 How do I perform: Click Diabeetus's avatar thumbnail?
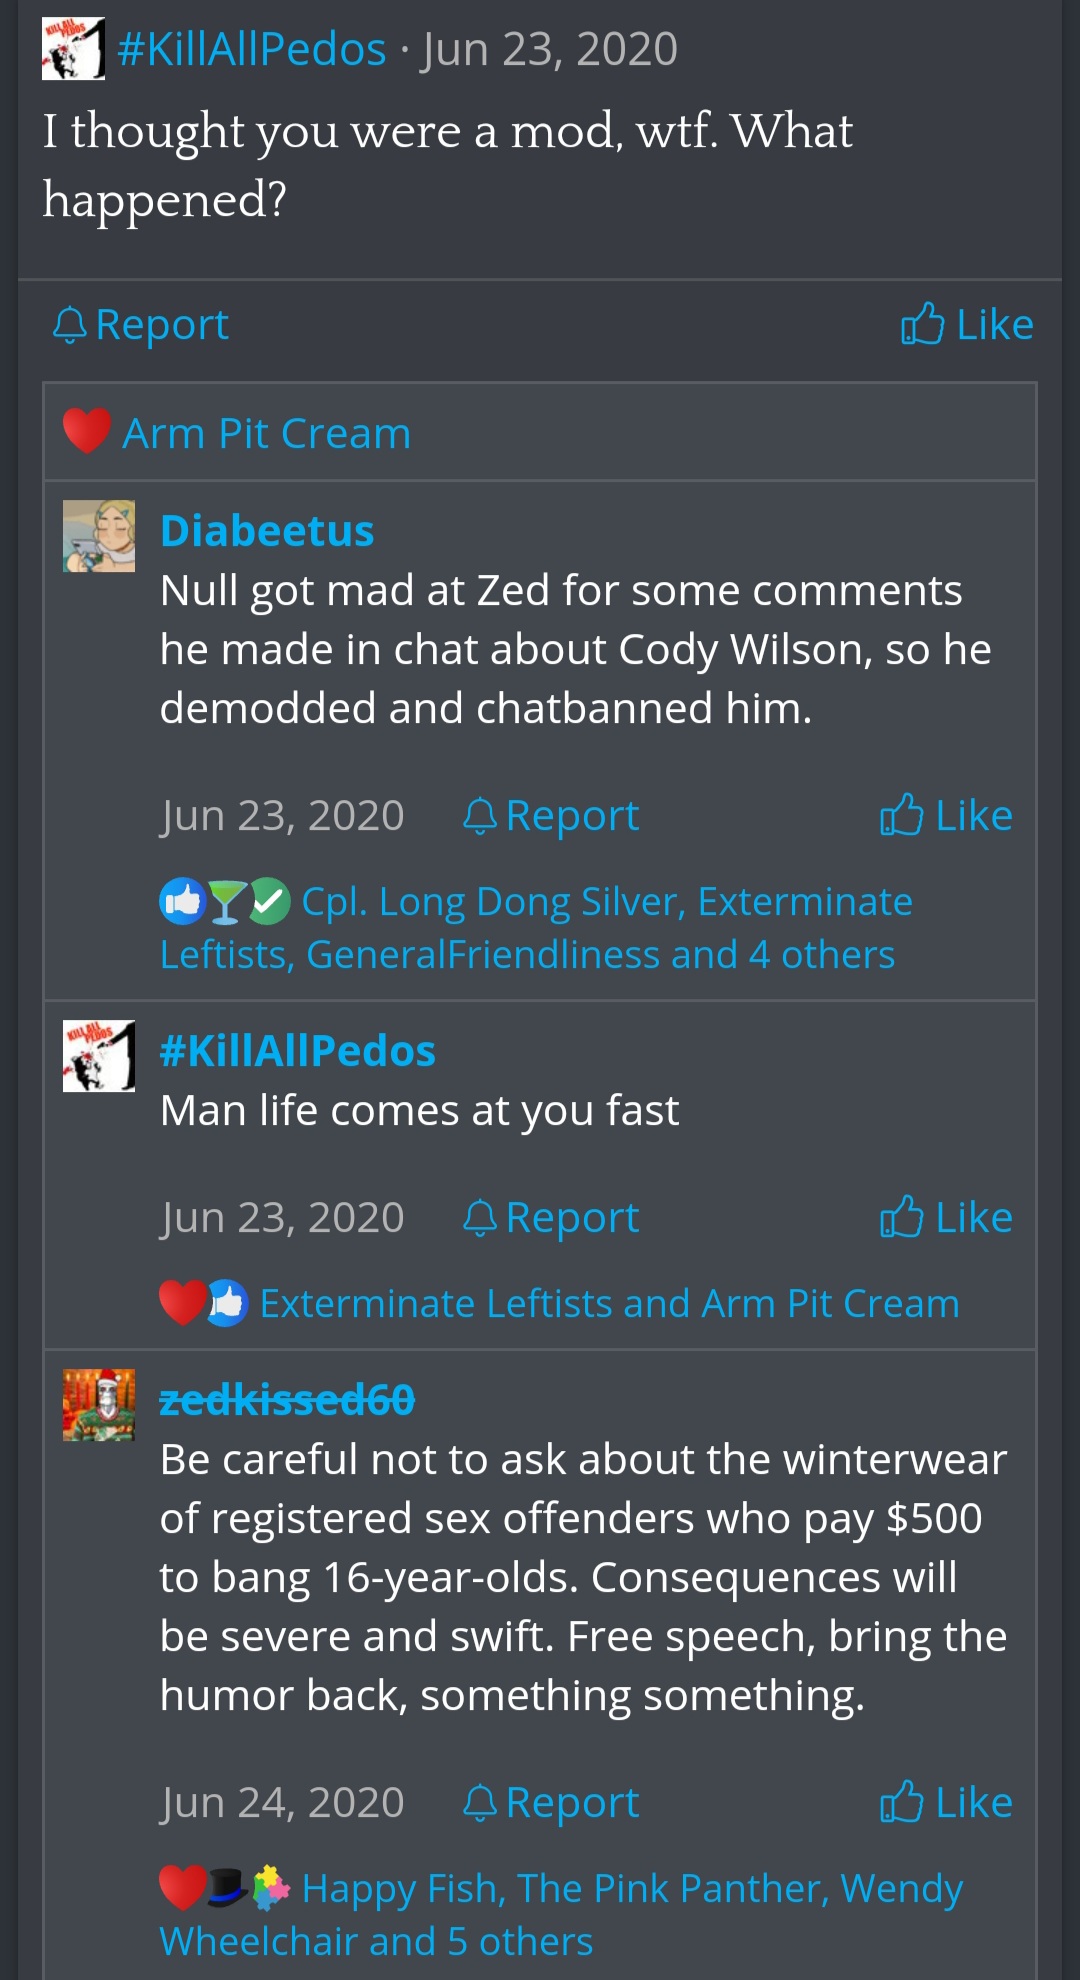[x=99, y=536]
